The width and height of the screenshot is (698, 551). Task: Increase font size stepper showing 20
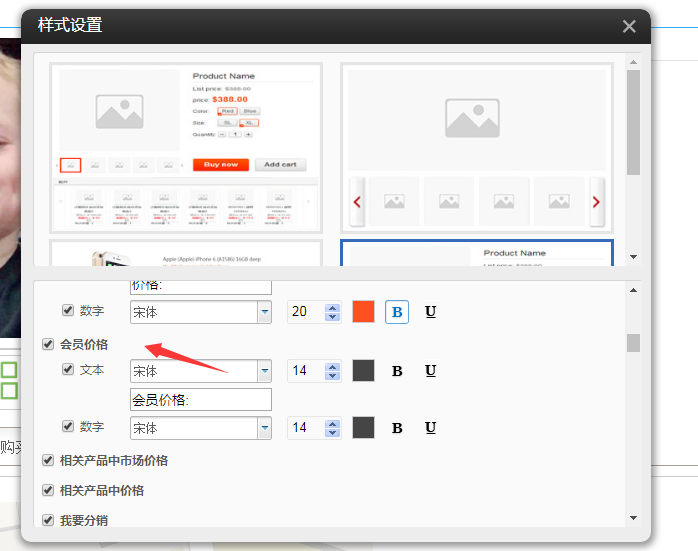point(332,308)
